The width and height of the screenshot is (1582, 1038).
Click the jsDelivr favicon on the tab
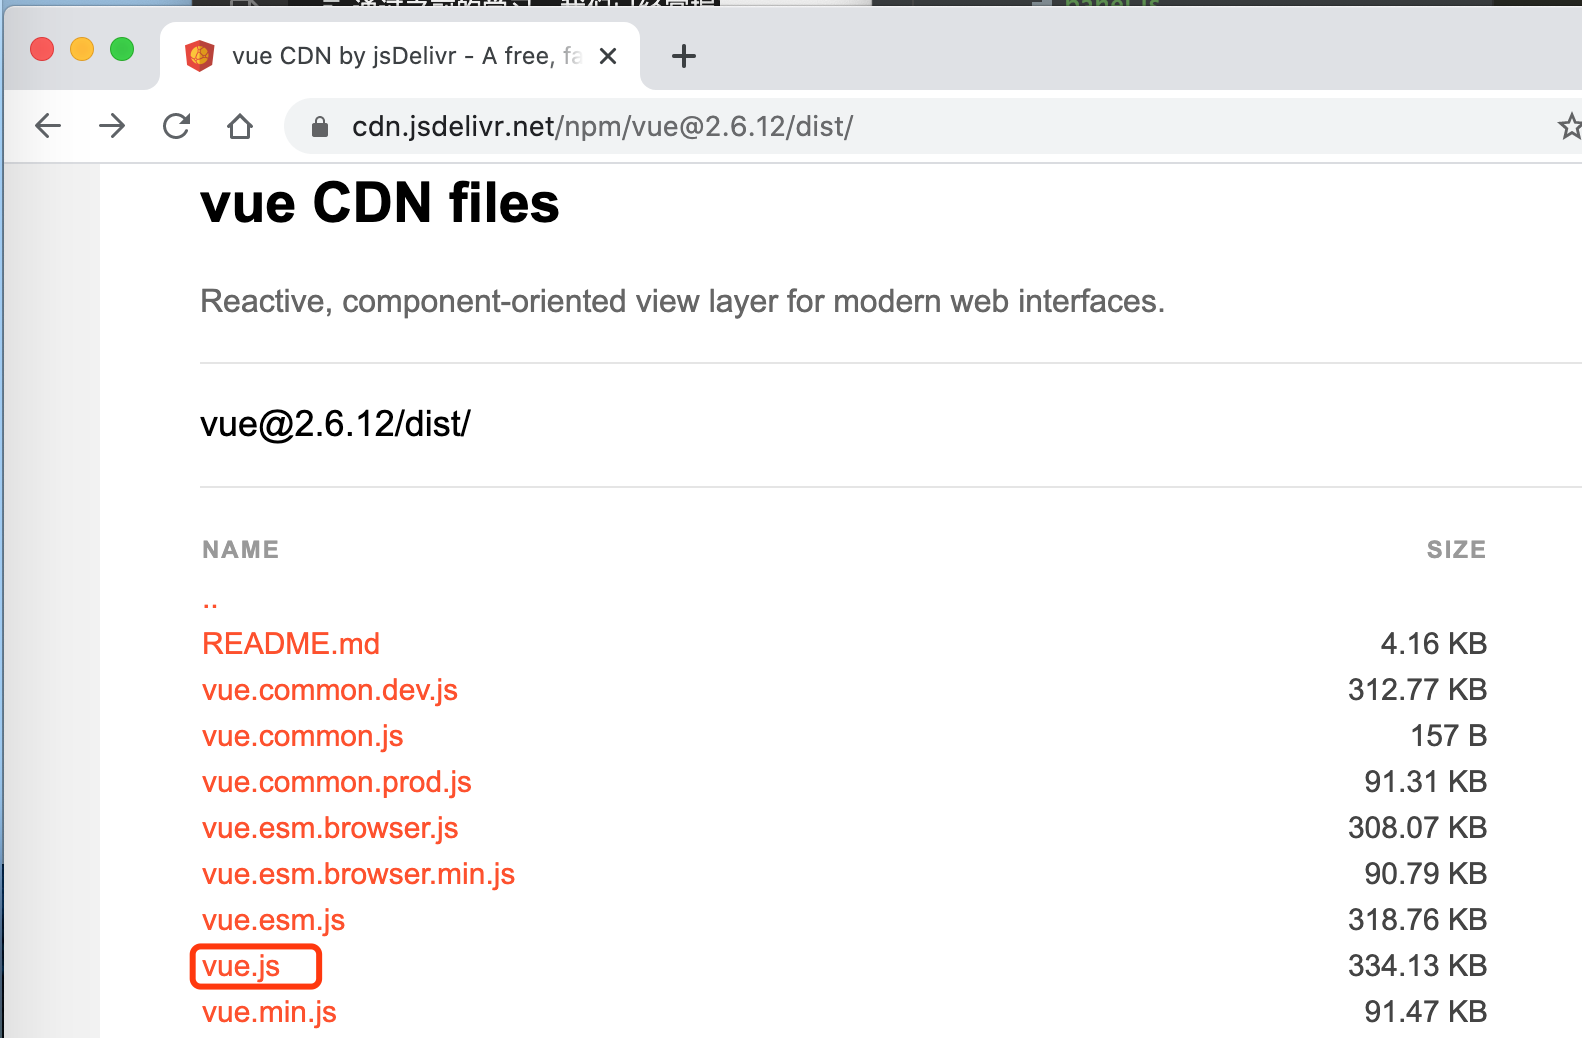[x=200, y=56]
